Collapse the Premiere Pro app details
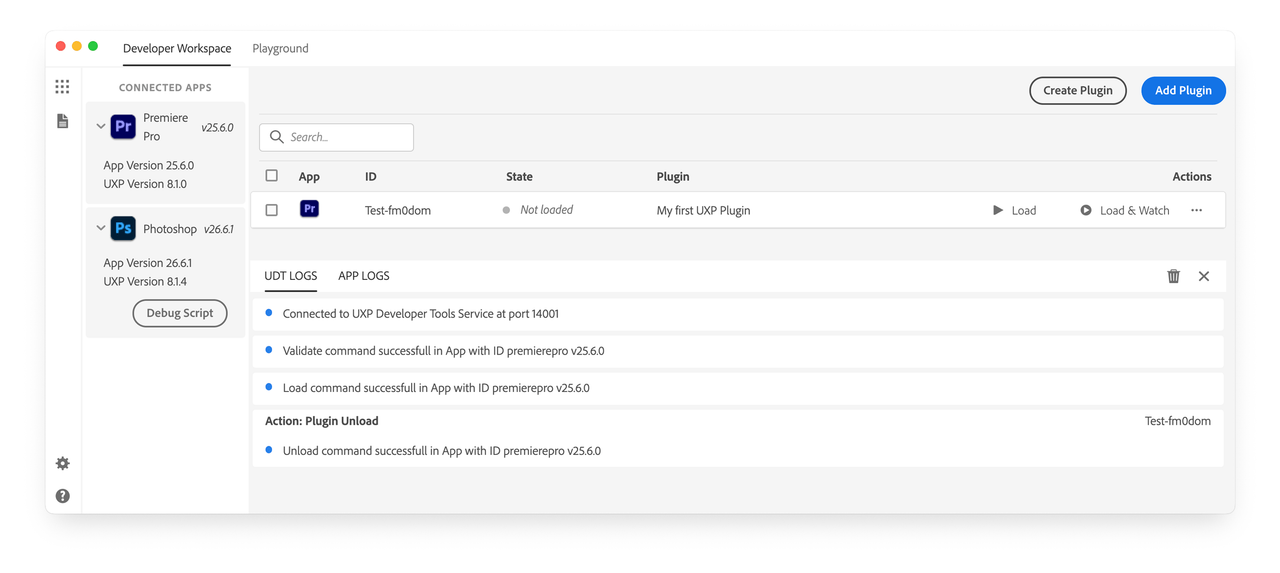Viewport: 1280px width, 573px height. pos(101,127)
